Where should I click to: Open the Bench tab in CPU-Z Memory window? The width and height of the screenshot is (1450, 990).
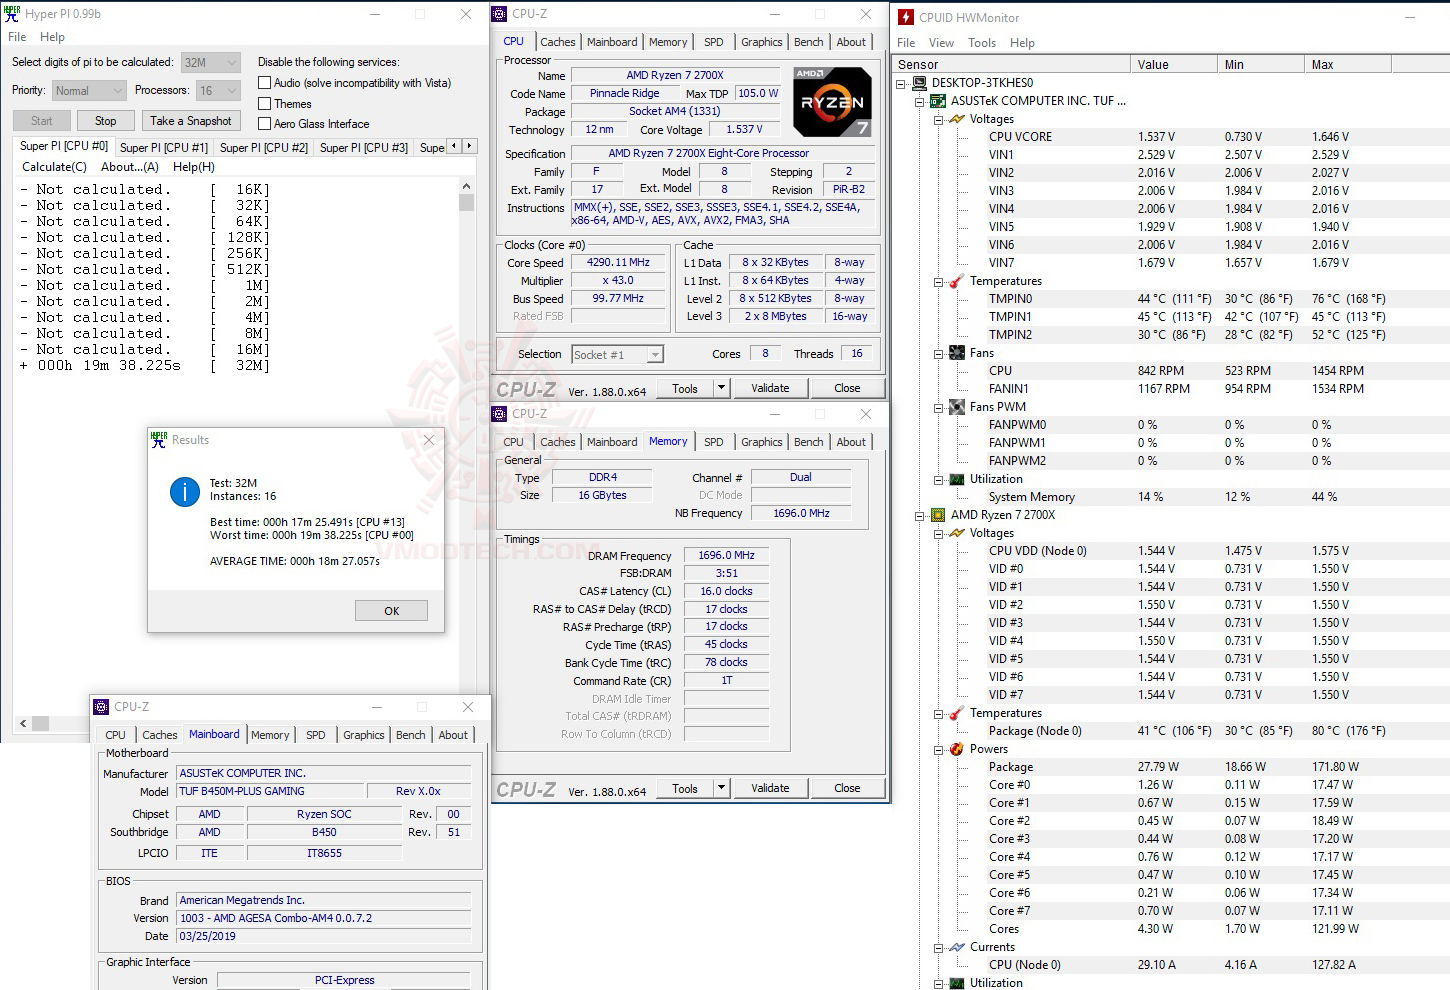[809, 442]
